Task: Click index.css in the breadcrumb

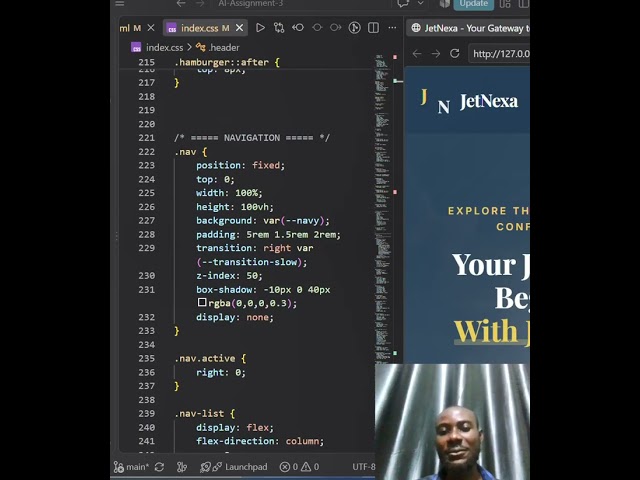Action: click(x=164, y=48)
